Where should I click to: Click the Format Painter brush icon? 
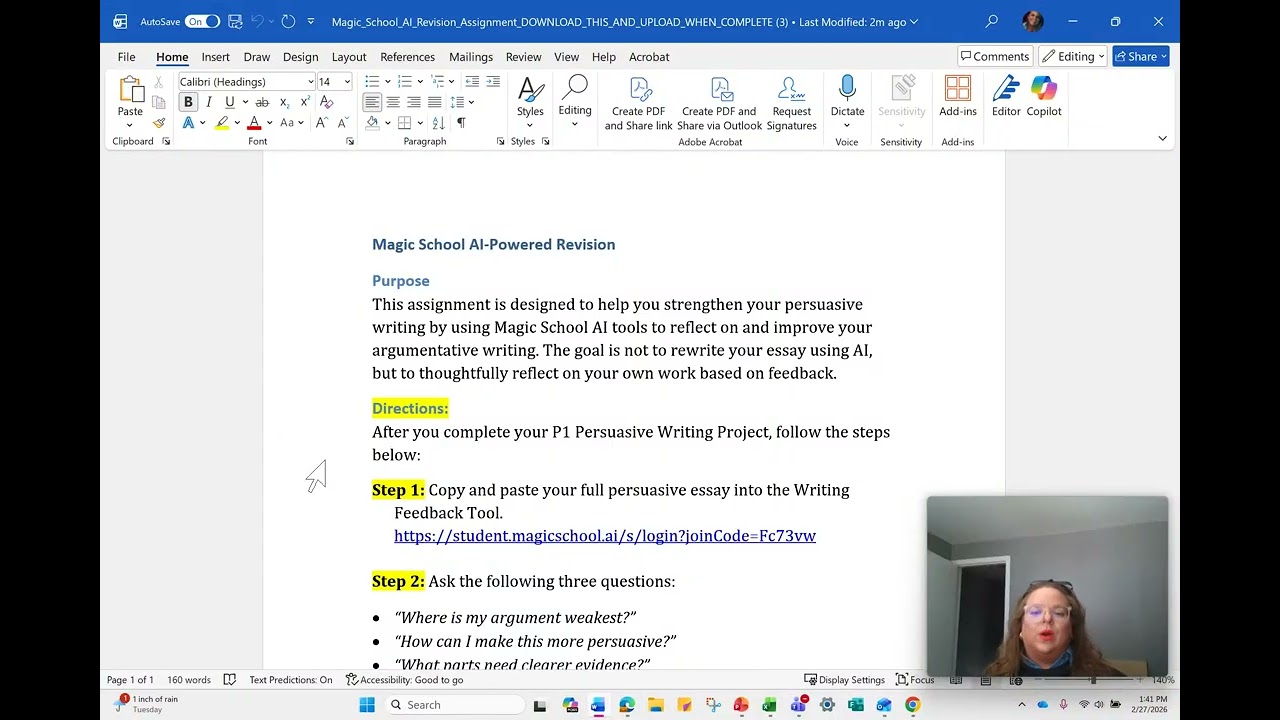158,123
